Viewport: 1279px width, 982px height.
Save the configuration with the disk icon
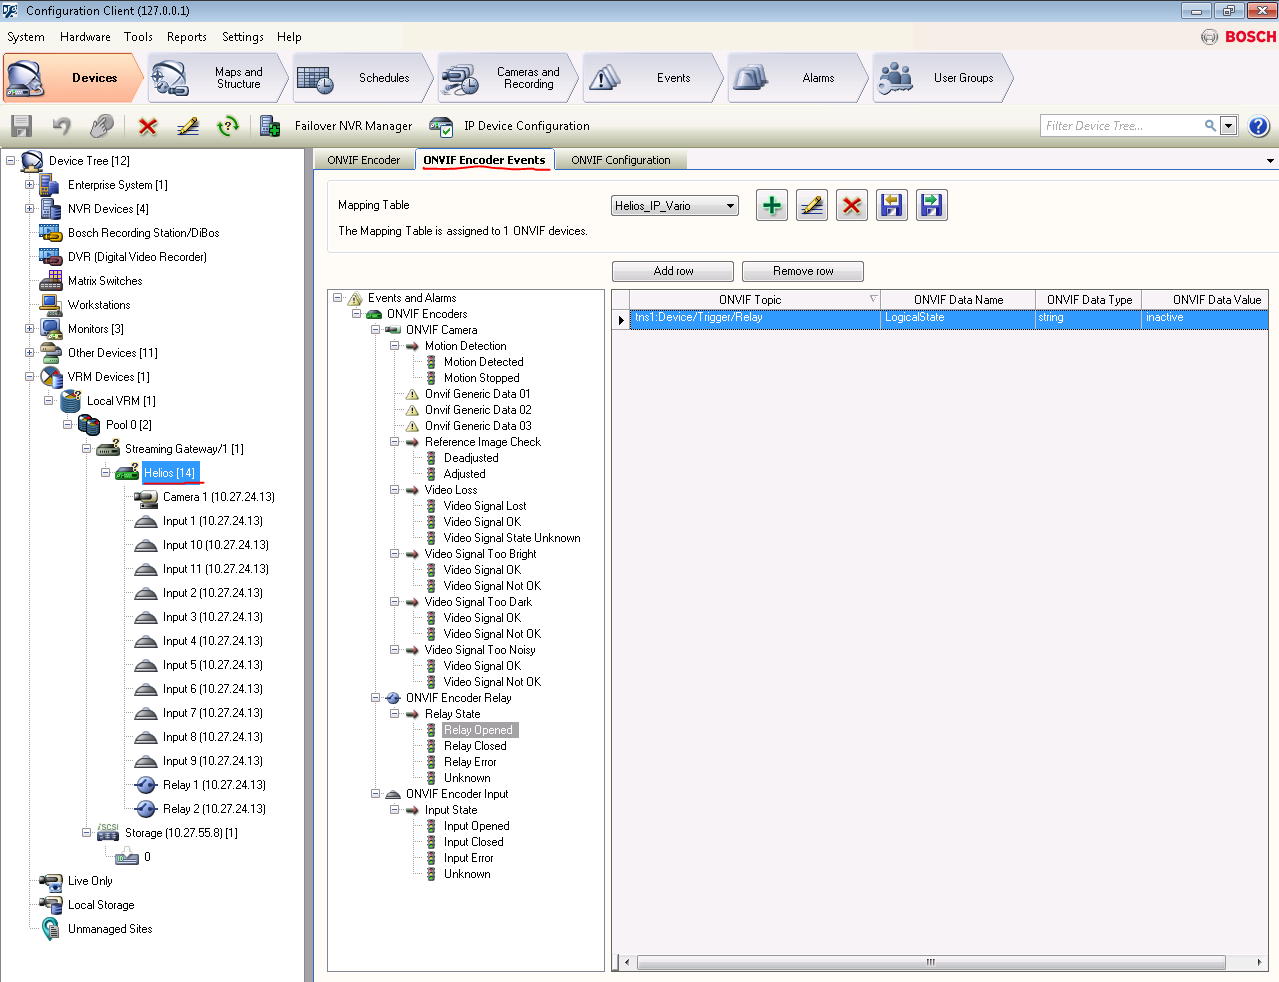coord(20,126)
